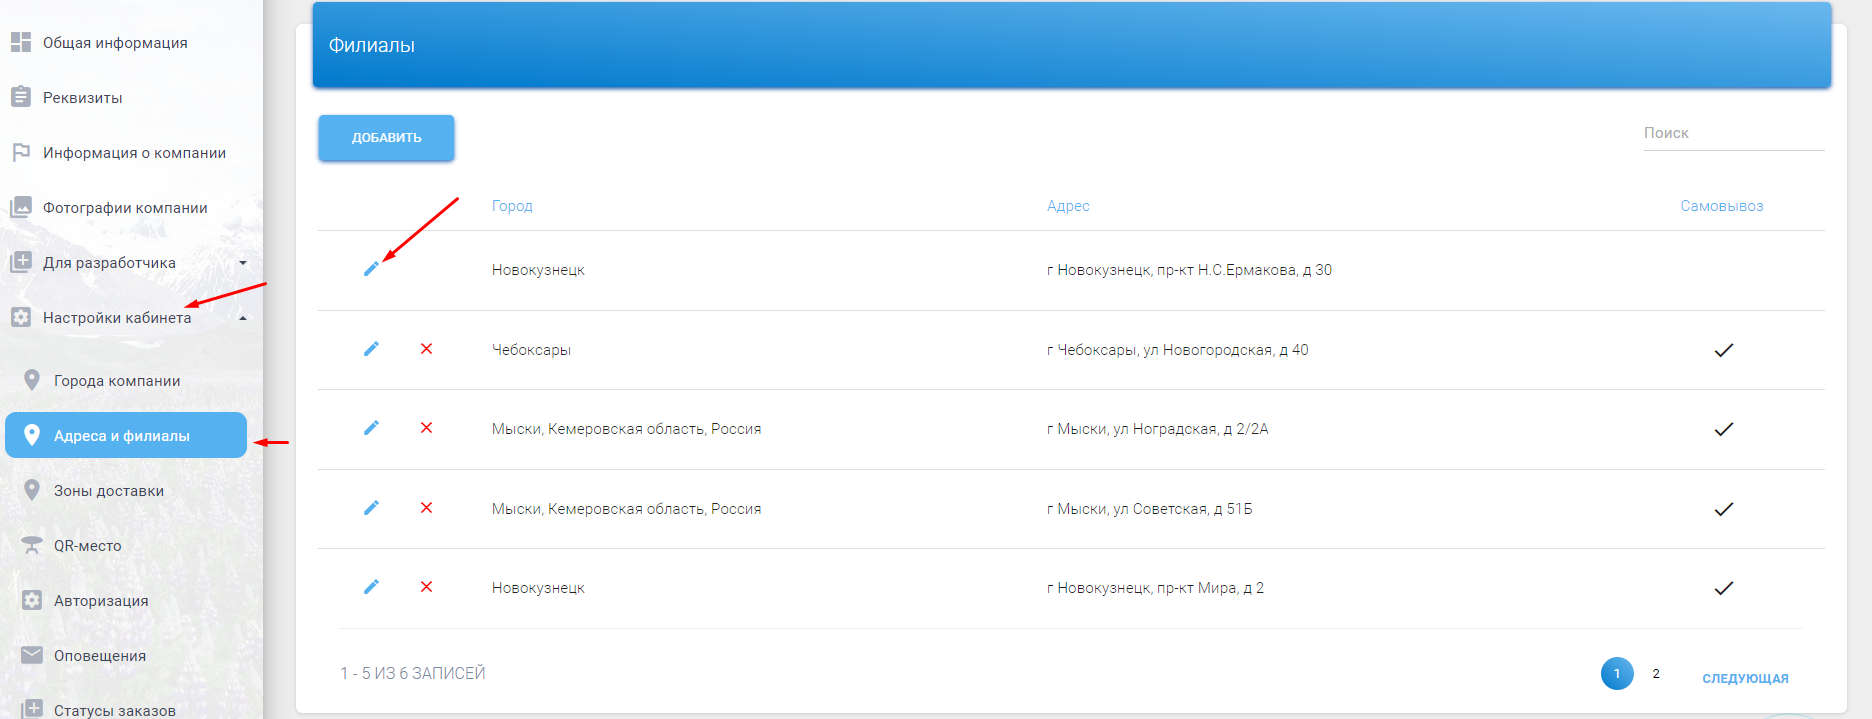Image resolution: width=1872 pixels, height=719 pixels.
Task: Toggle pickup checkmark for Чебоксары branch
Action: coord(1723,350)
